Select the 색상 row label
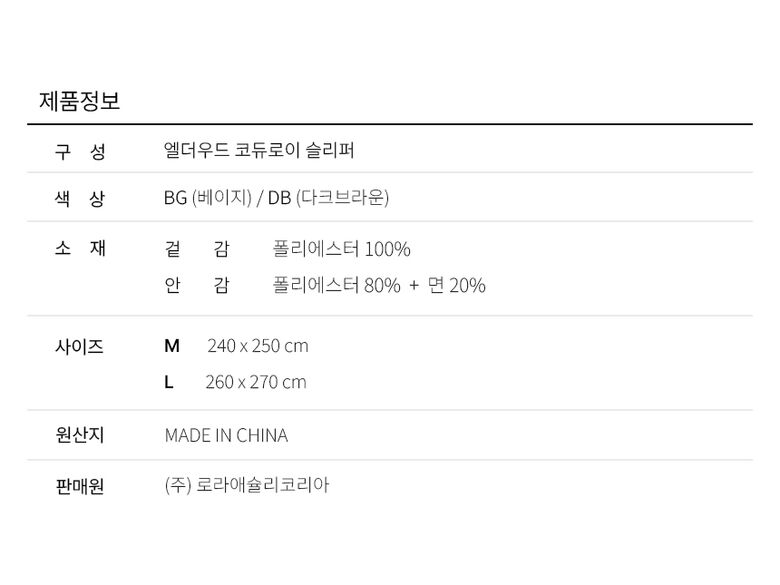780x585 pixels. 79,198
